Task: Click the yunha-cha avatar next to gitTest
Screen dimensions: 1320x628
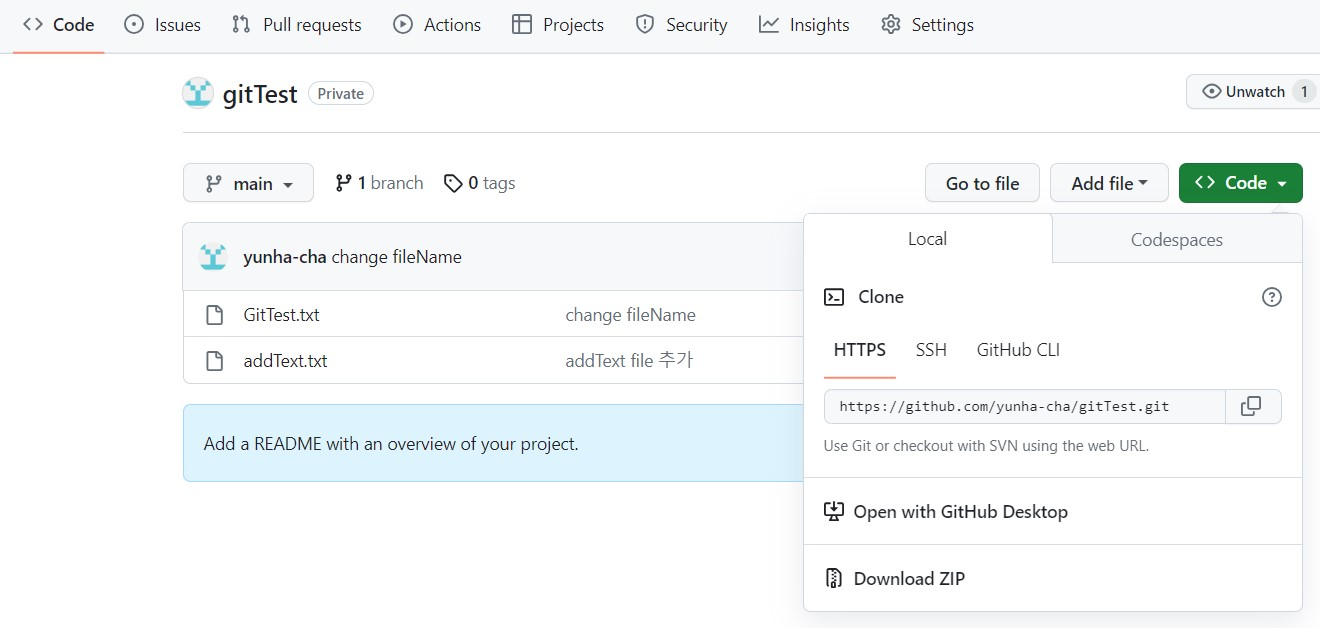Action: click(x=198, y=93)
